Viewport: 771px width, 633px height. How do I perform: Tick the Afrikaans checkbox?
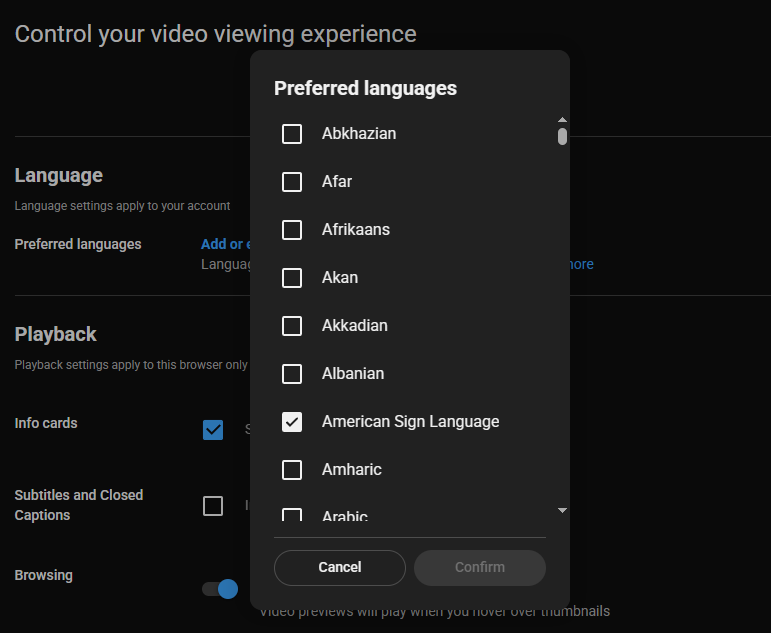[x=292, y=230]
